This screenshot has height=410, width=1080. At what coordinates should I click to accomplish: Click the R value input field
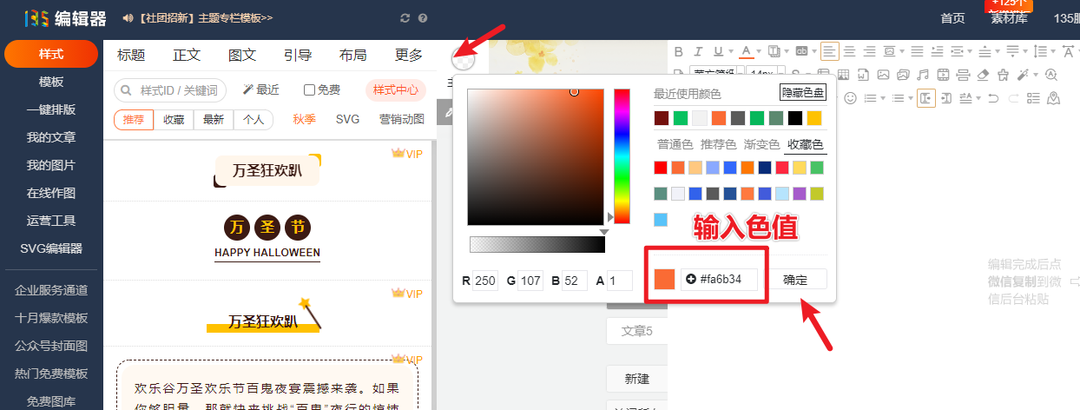coord(485,280)
